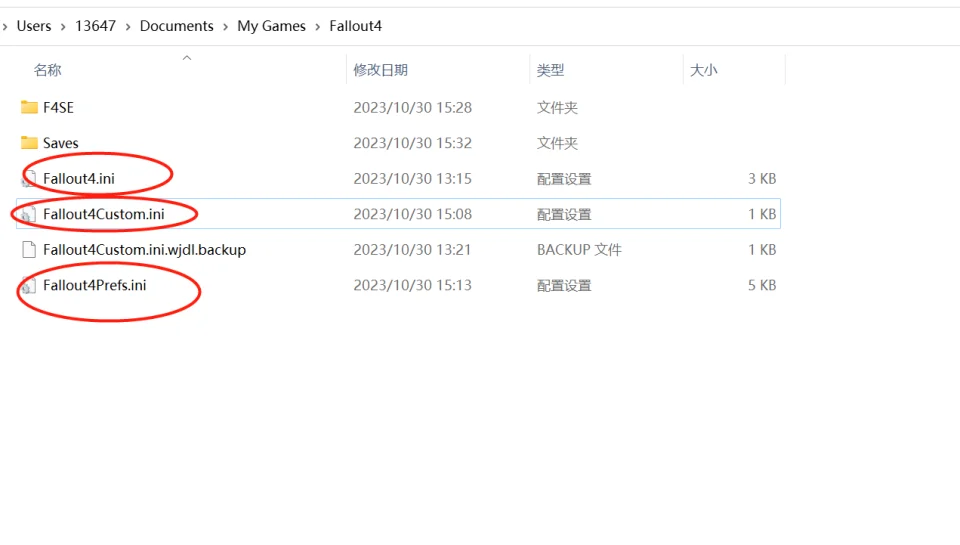Screen dimensions: 960x545
Task: Go to the 13647 breadcrumb folder
Action: (x=96, y=26)
